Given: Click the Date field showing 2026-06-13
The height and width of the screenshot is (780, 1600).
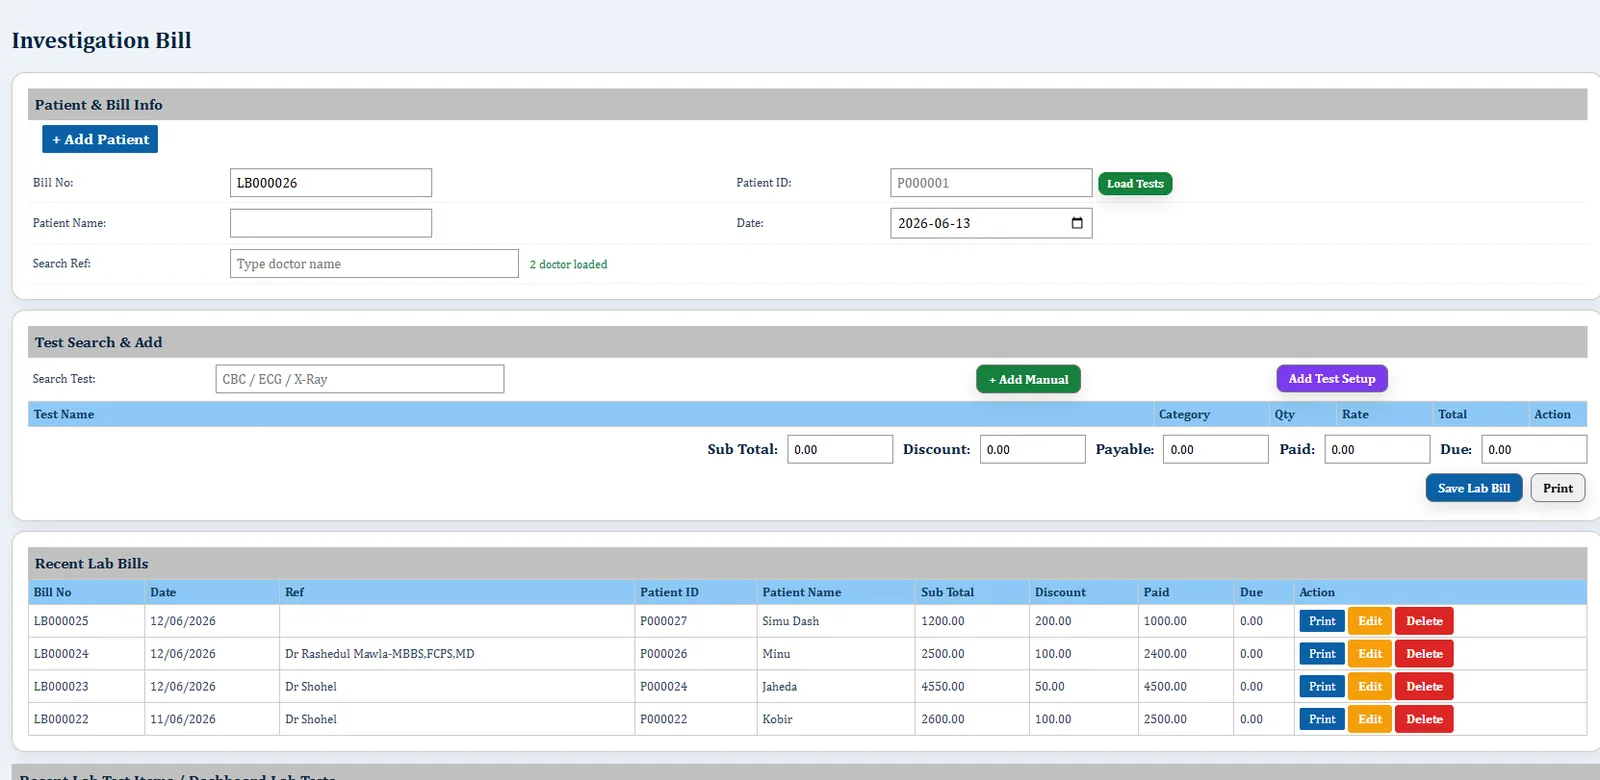Looking at the screenshot, I should coord(991,223).
